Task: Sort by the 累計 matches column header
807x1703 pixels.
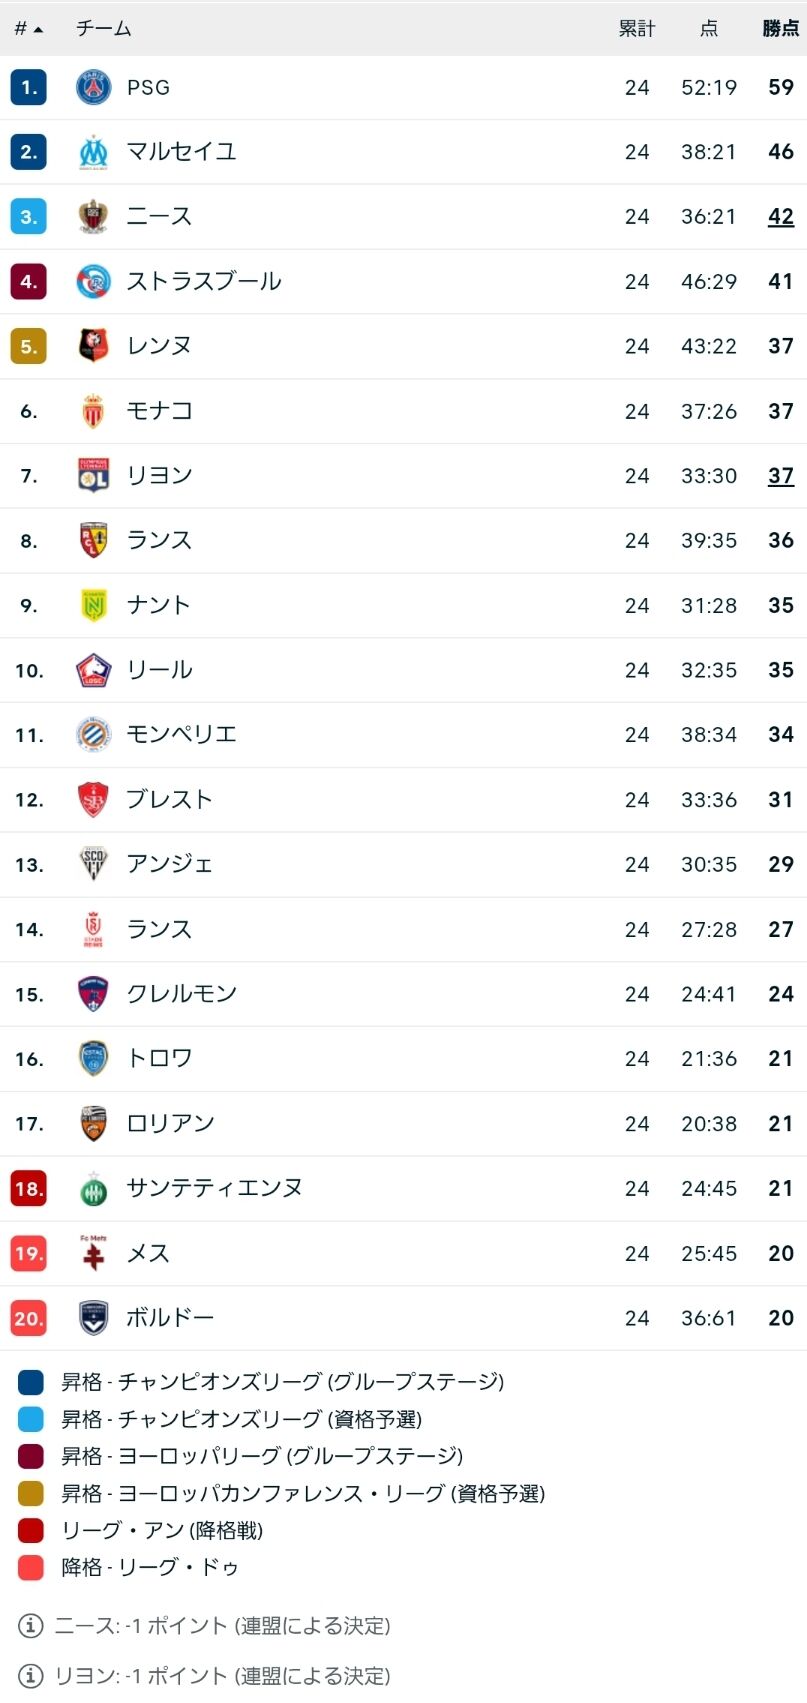Action: pos(636,29)
